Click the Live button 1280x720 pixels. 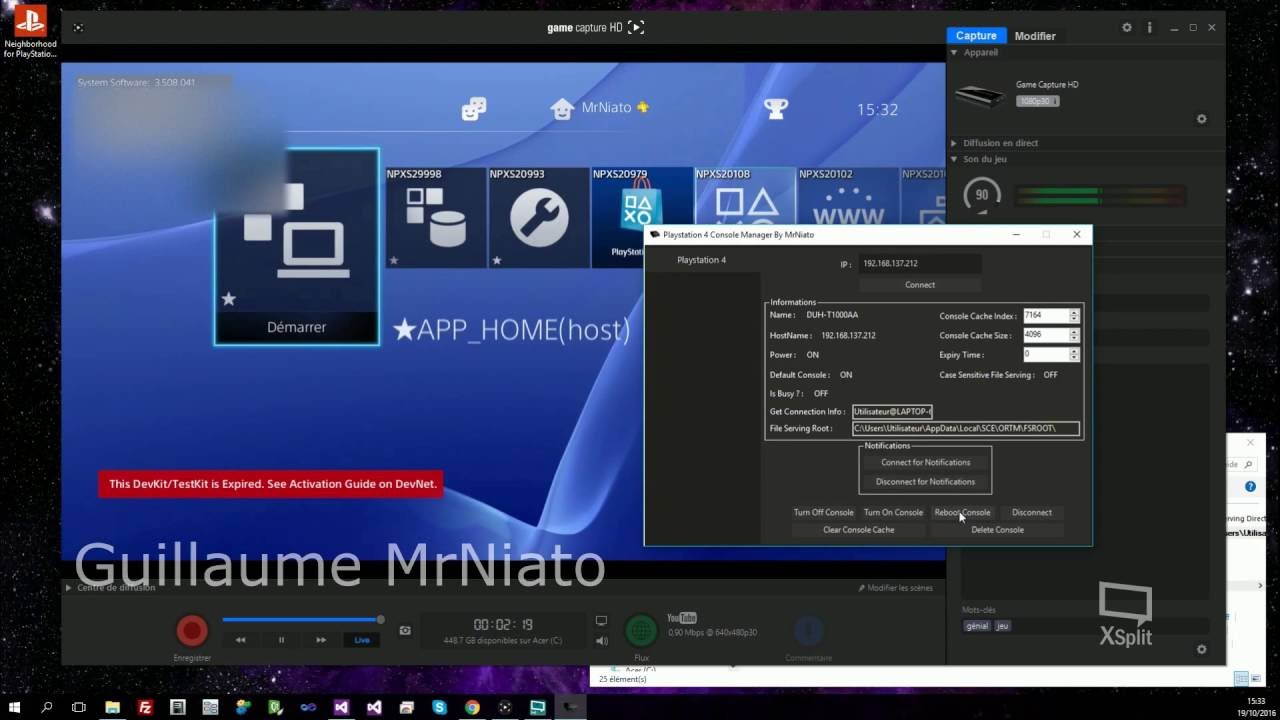[362, 640]
